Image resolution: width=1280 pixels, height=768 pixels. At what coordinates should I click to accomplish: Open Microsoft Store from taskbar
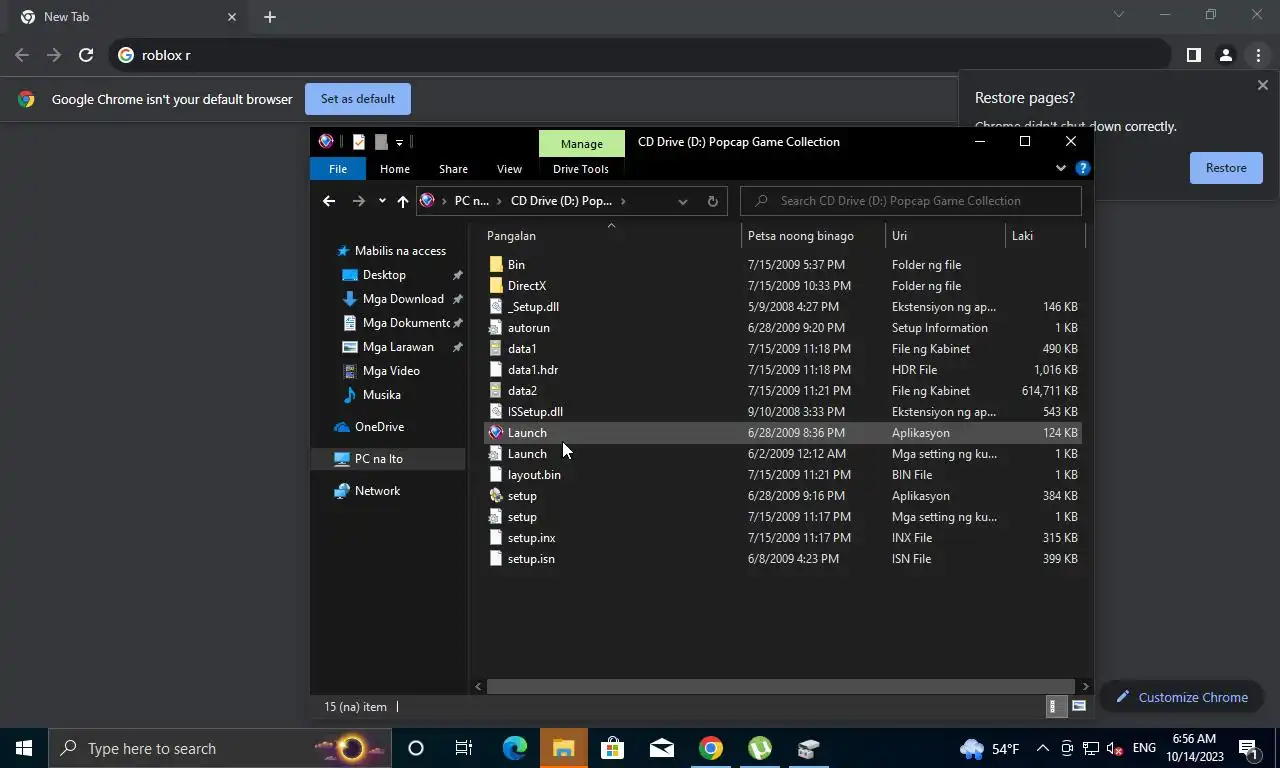612,748
